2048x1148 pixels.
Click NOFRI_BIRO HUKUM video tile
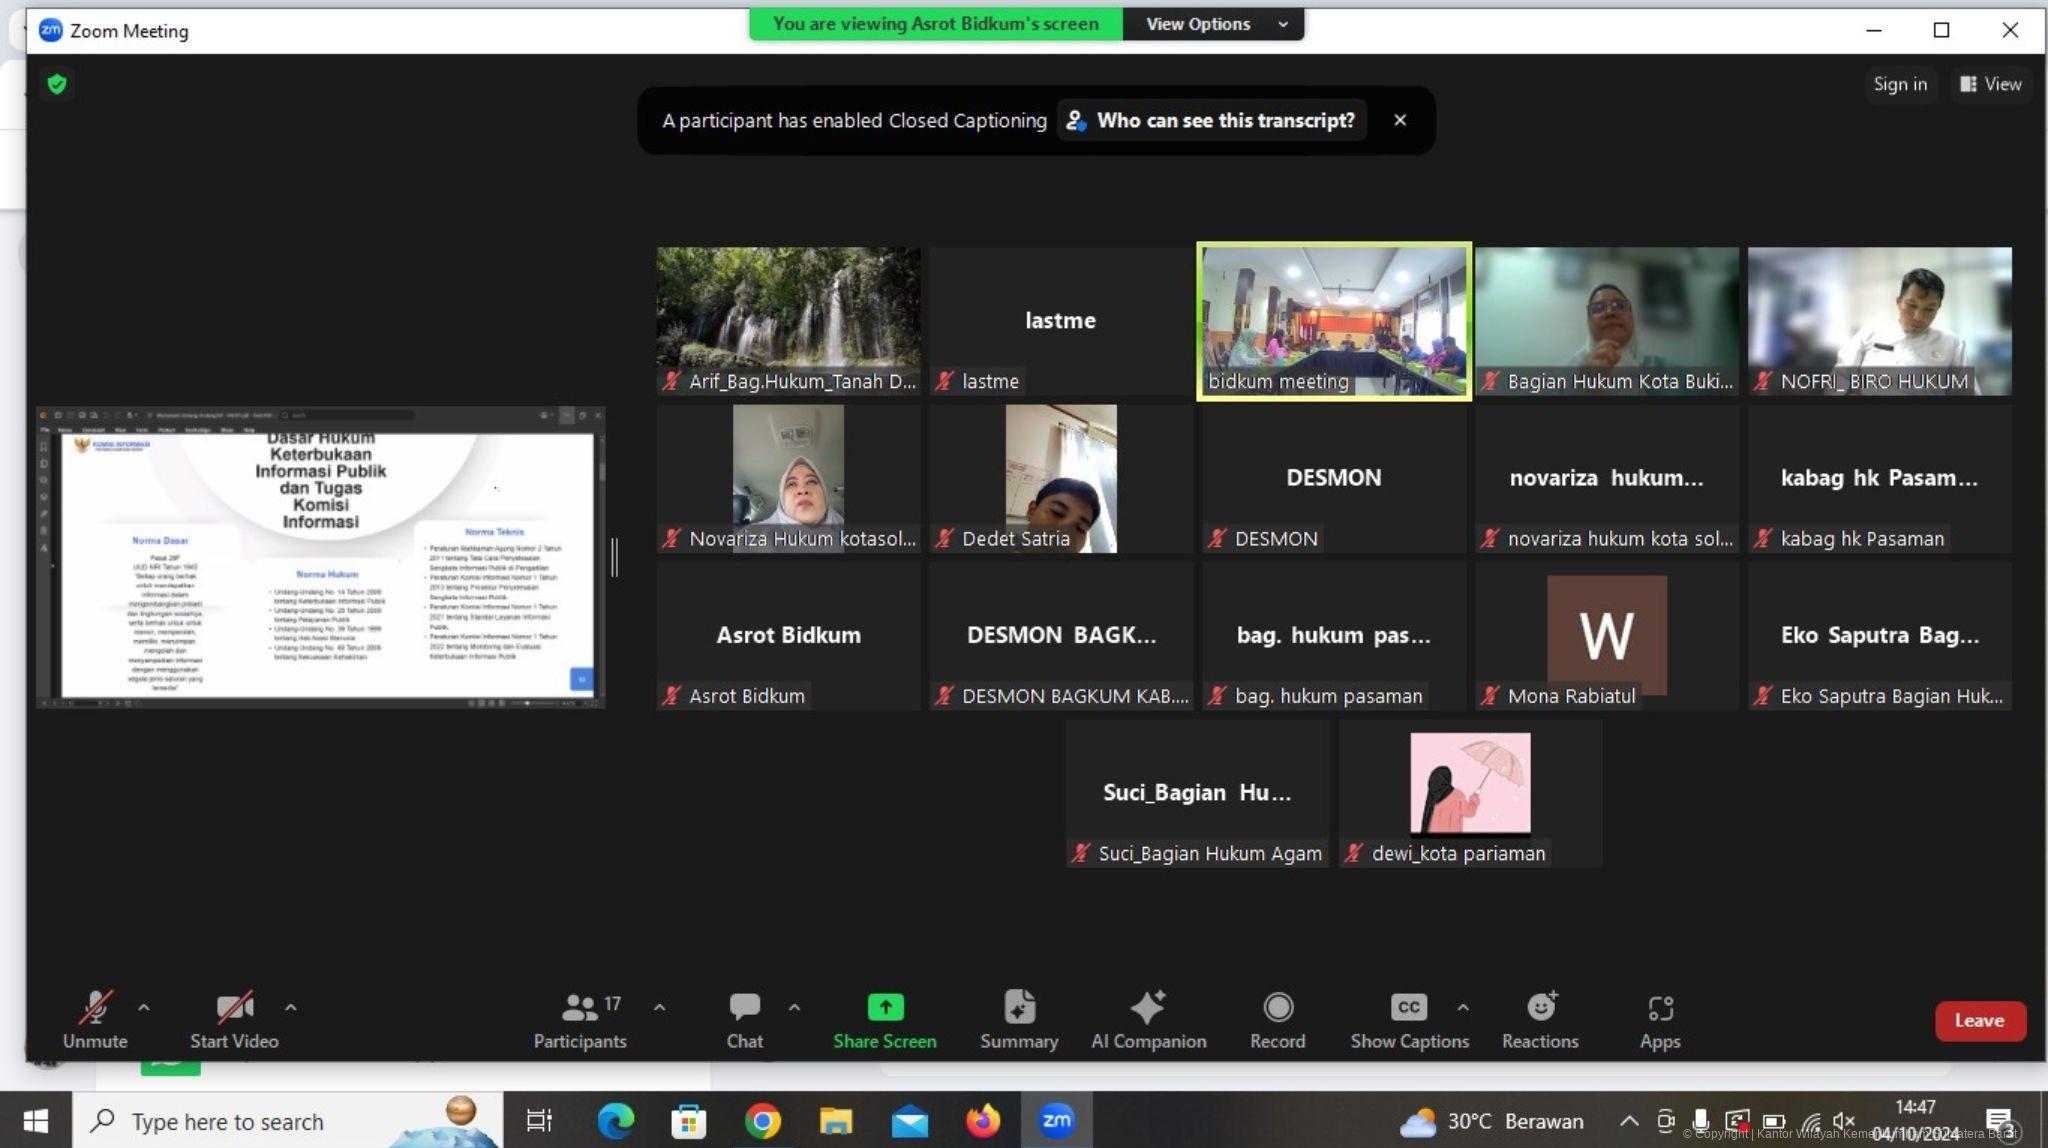point(1879,321)
